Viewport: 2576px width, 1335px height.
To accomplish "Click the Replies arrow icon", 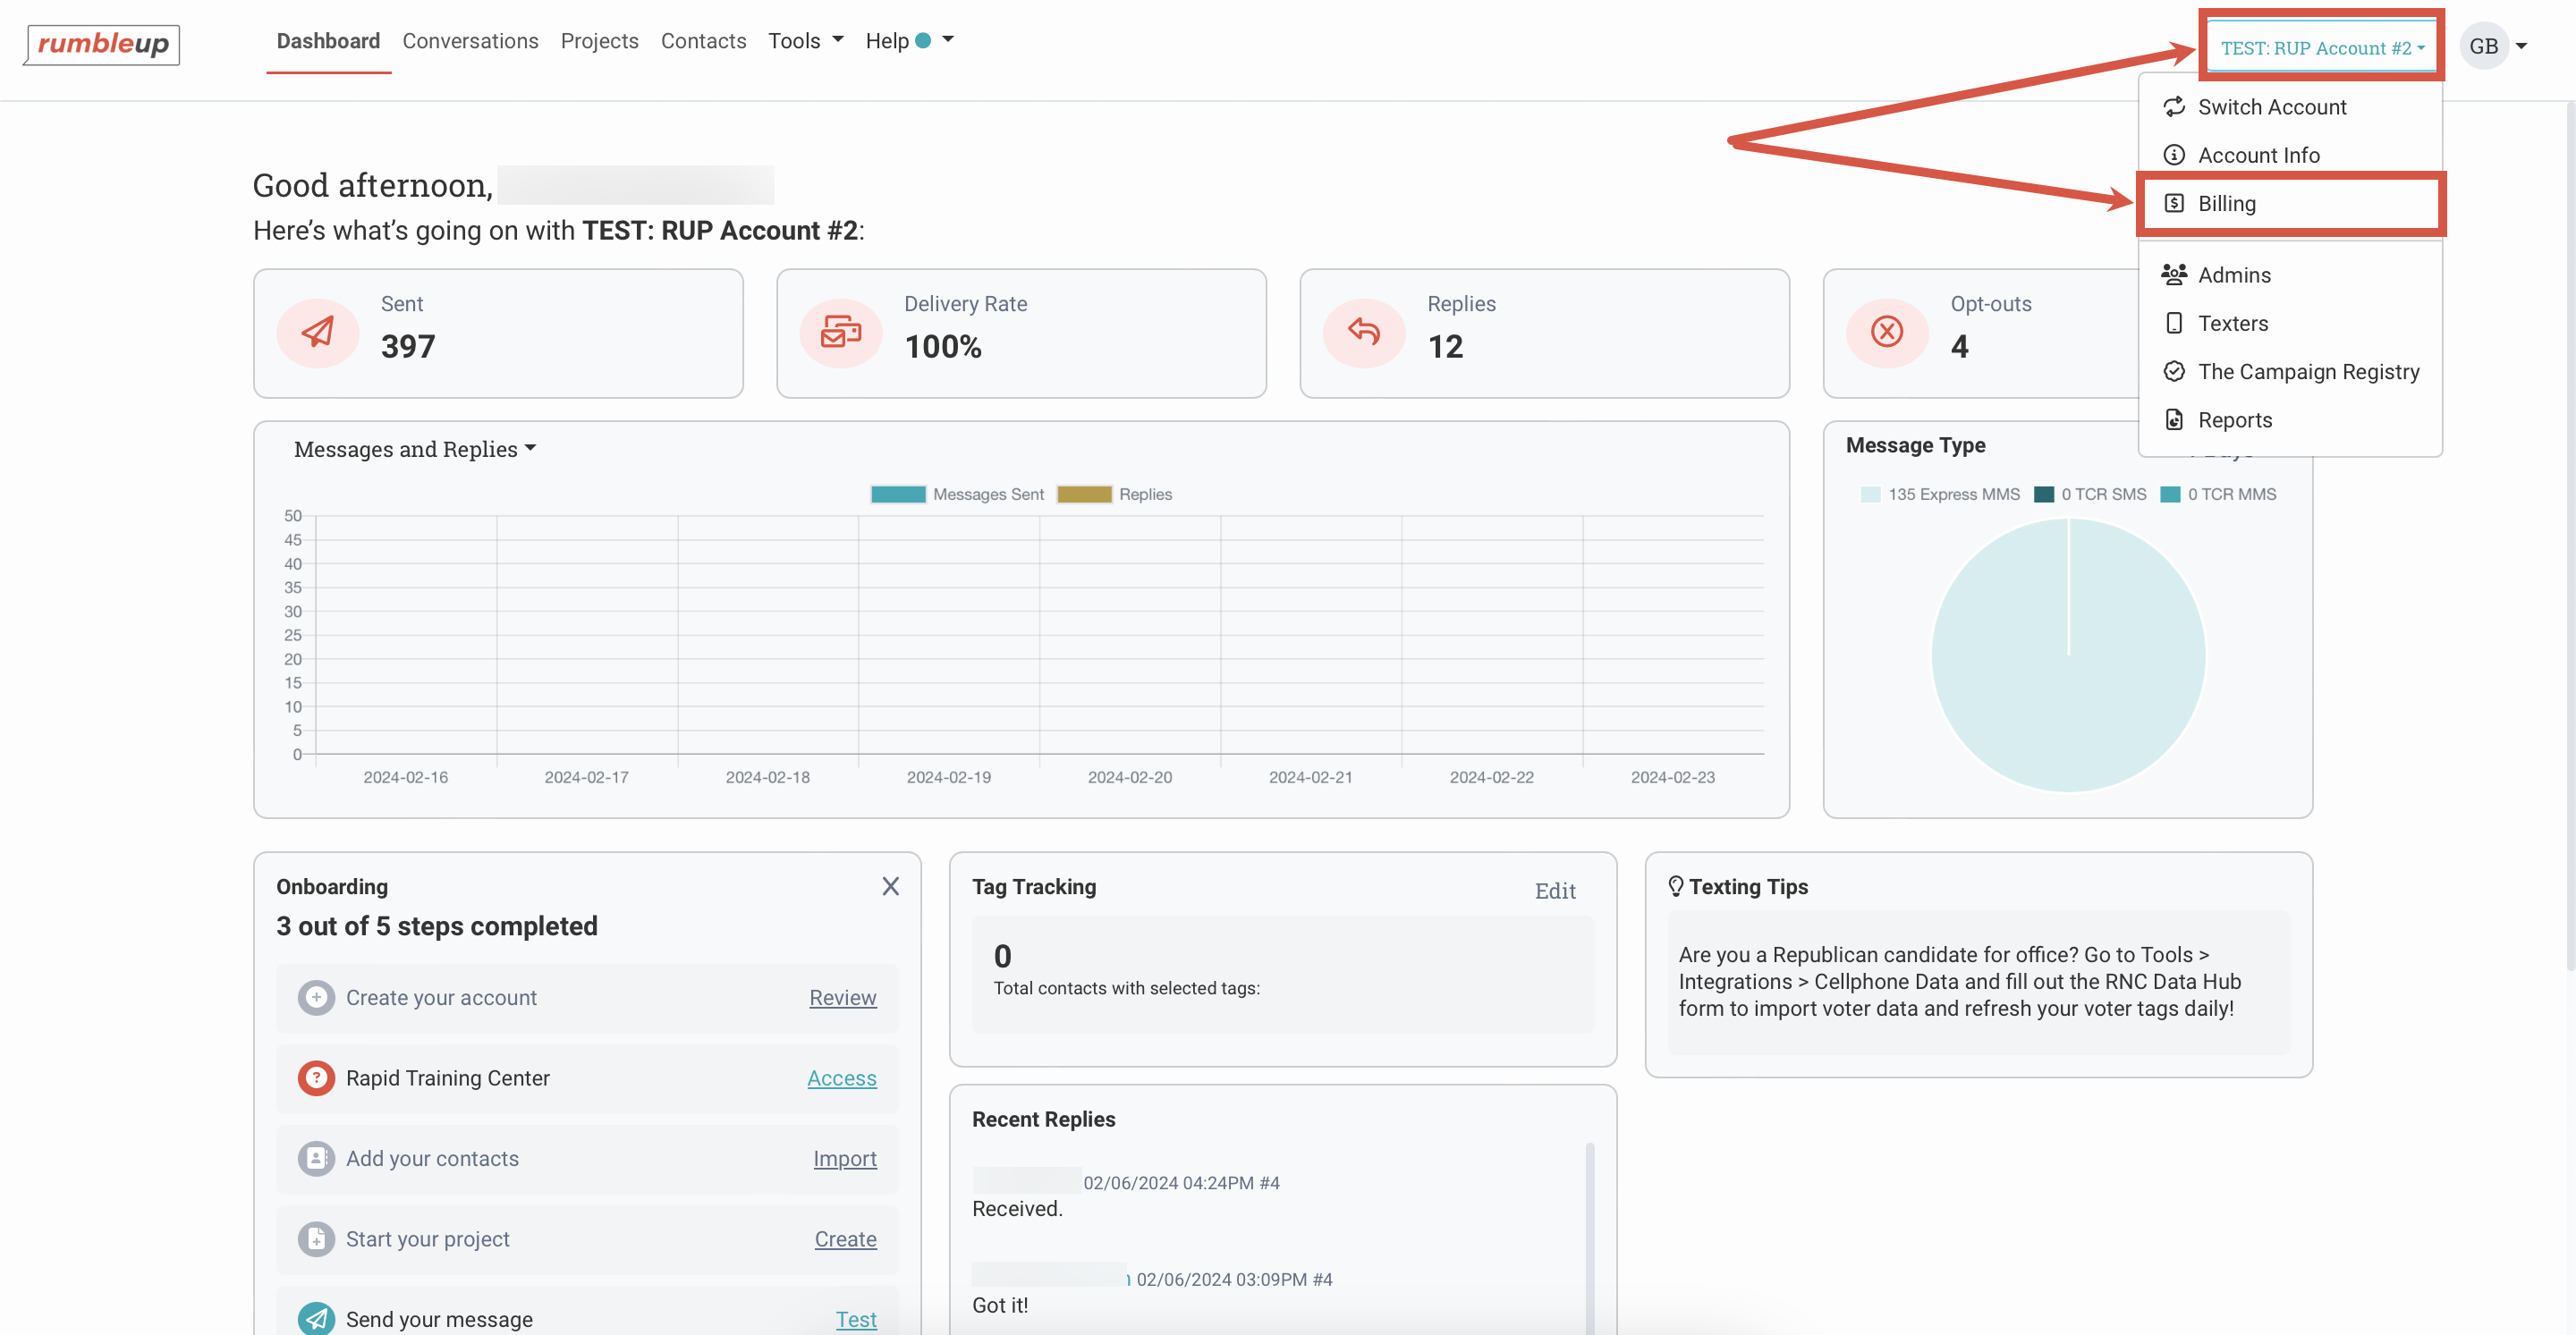I will point(1363,332).
